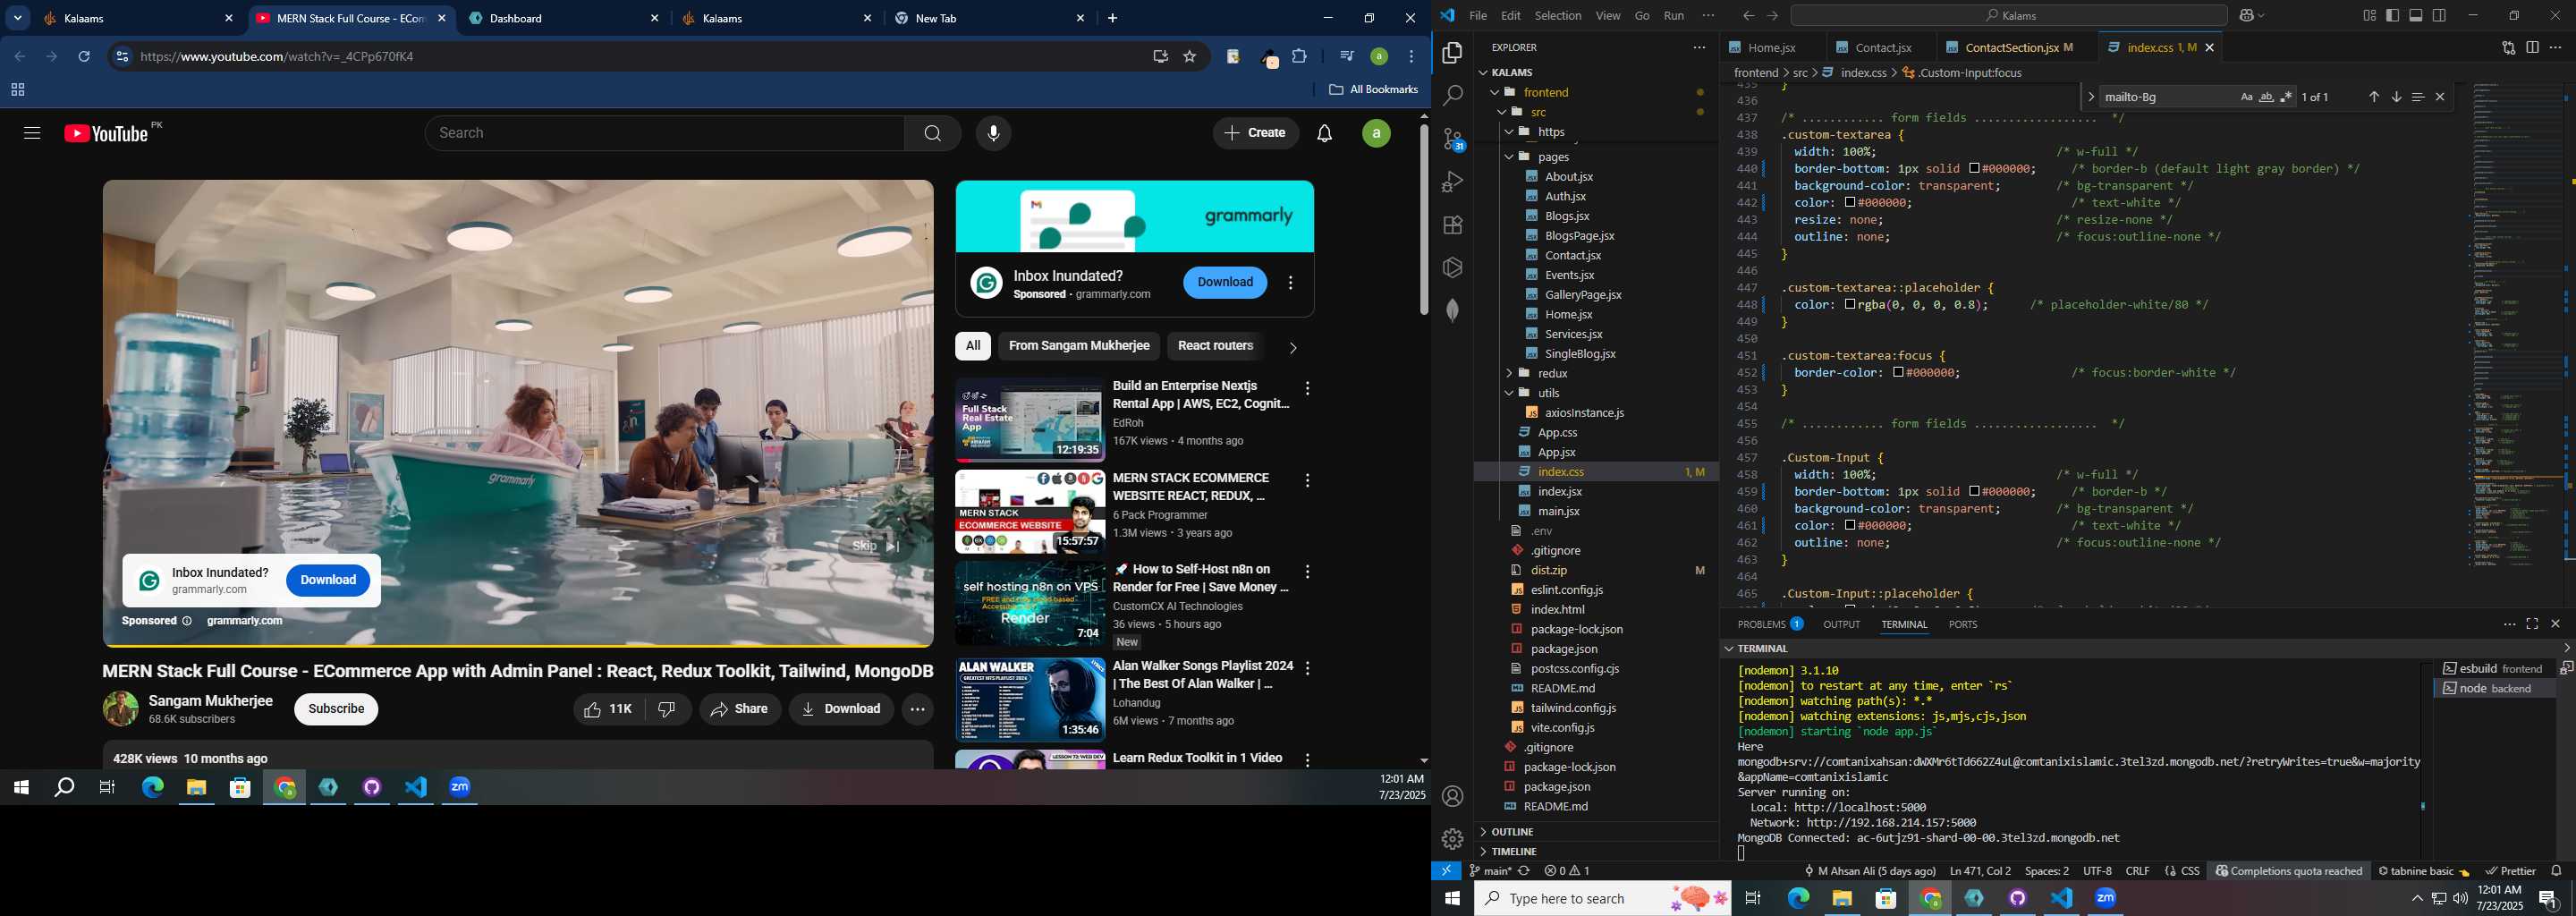Toggle Match Whole Word in find widget
The height and width of the screenshot is (916, 2576).
(2266, 97)
